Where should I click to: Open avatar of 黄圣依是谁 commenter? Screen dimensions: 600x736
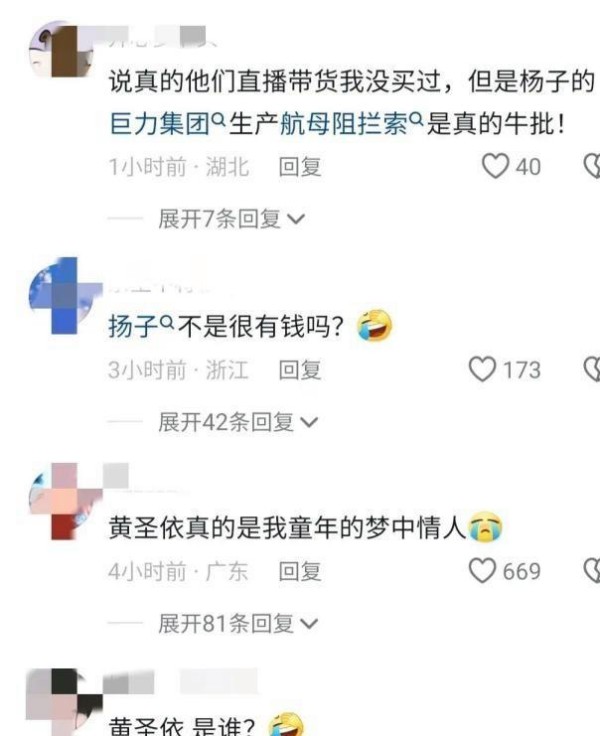click(65, 702)
